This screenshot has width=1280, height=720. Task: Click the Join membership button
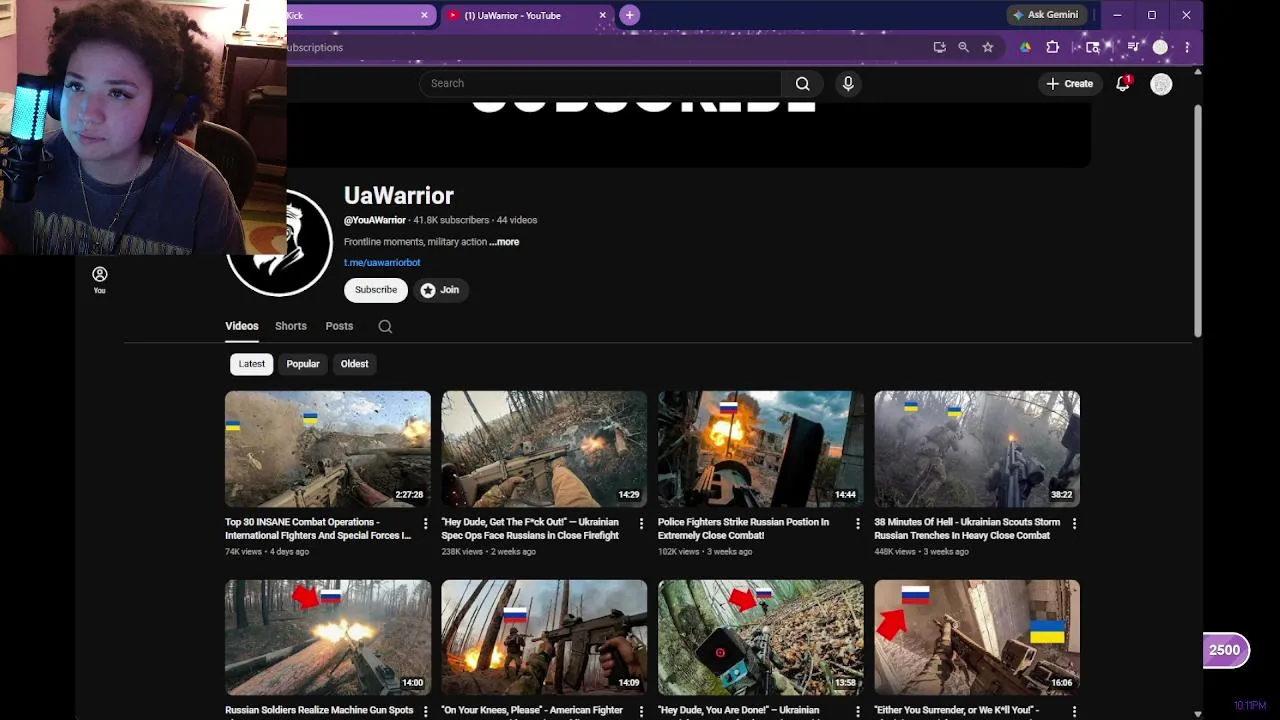pyautogui.click(x=440, y=290)
